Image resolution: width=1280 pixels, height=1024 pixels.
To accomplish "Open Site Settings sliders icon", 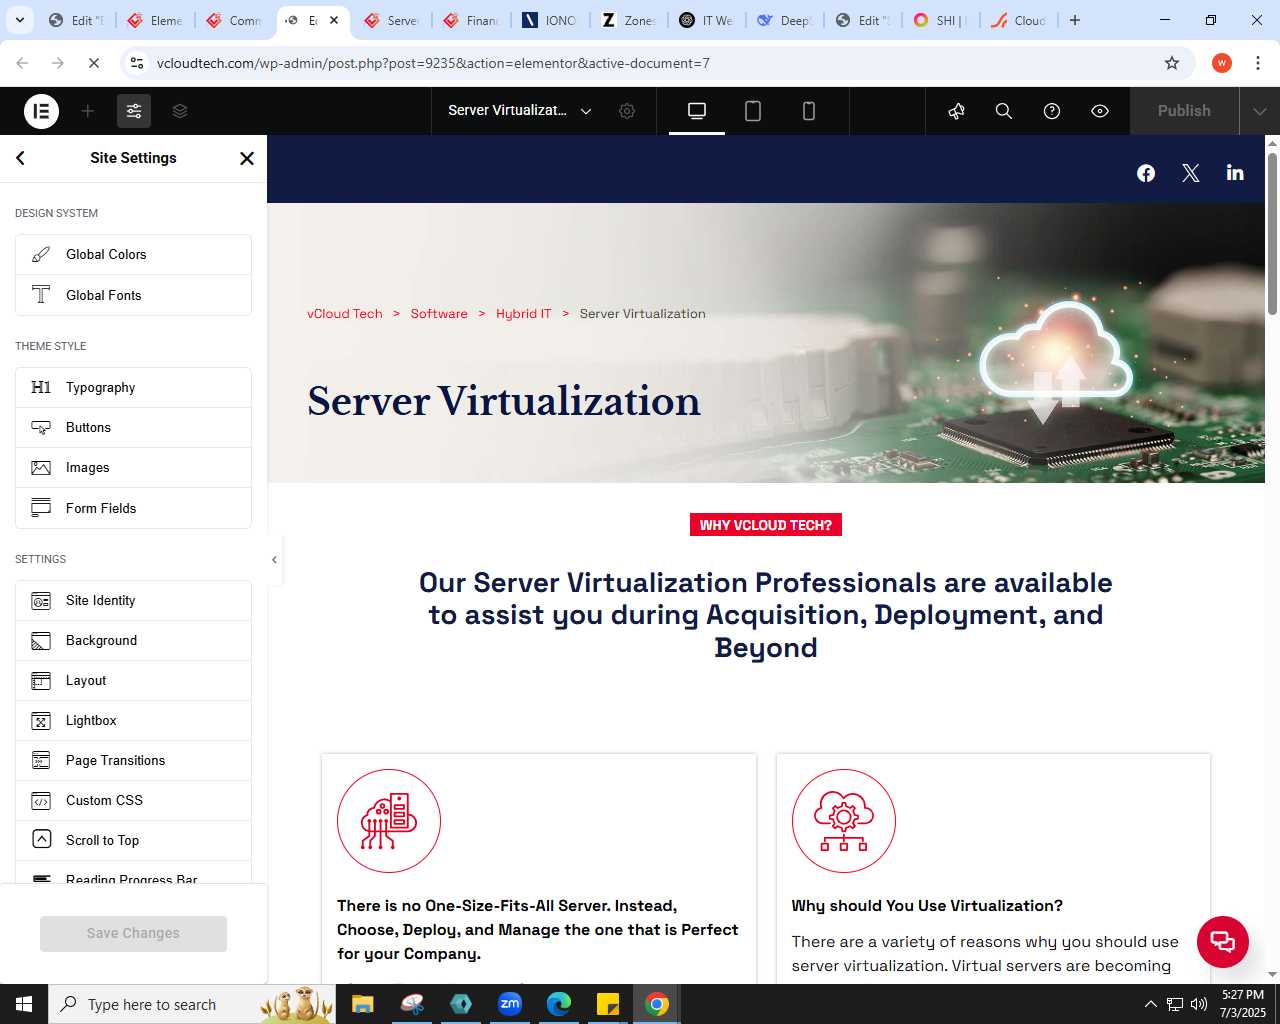I will click(x=134, y=111).
